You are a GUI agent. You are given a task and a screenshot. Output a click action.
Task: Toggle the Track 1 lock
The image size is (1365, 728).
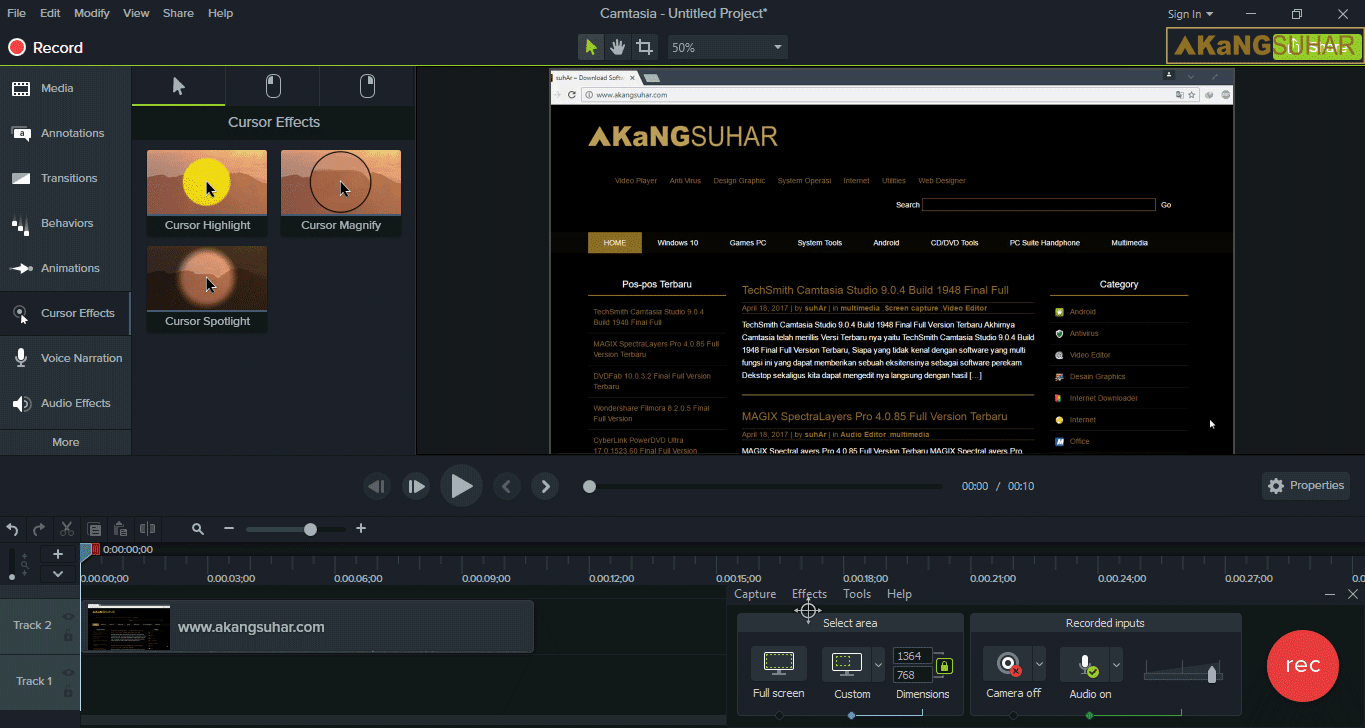point(68,692)
